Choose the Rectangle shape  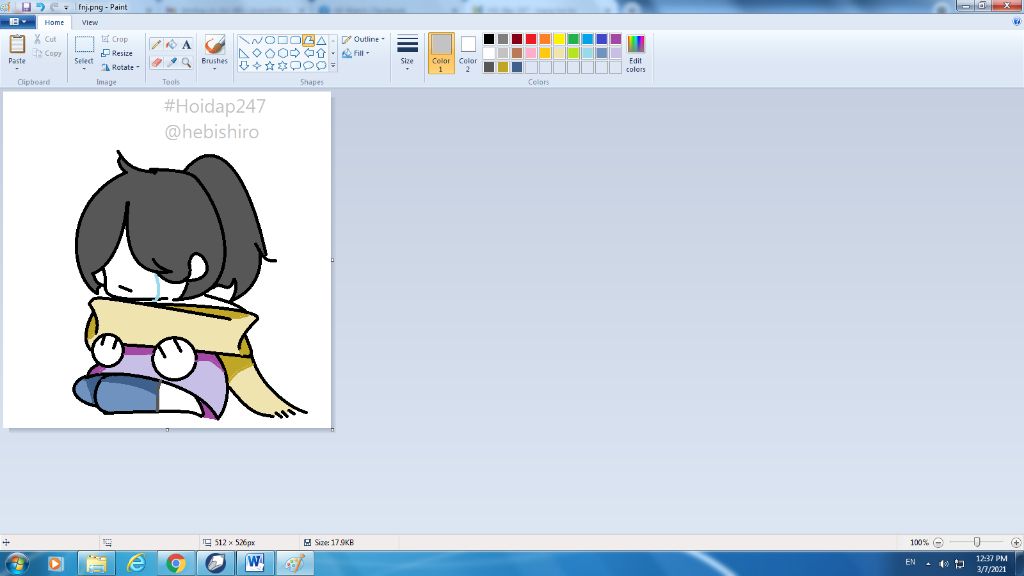coord(283,40)
